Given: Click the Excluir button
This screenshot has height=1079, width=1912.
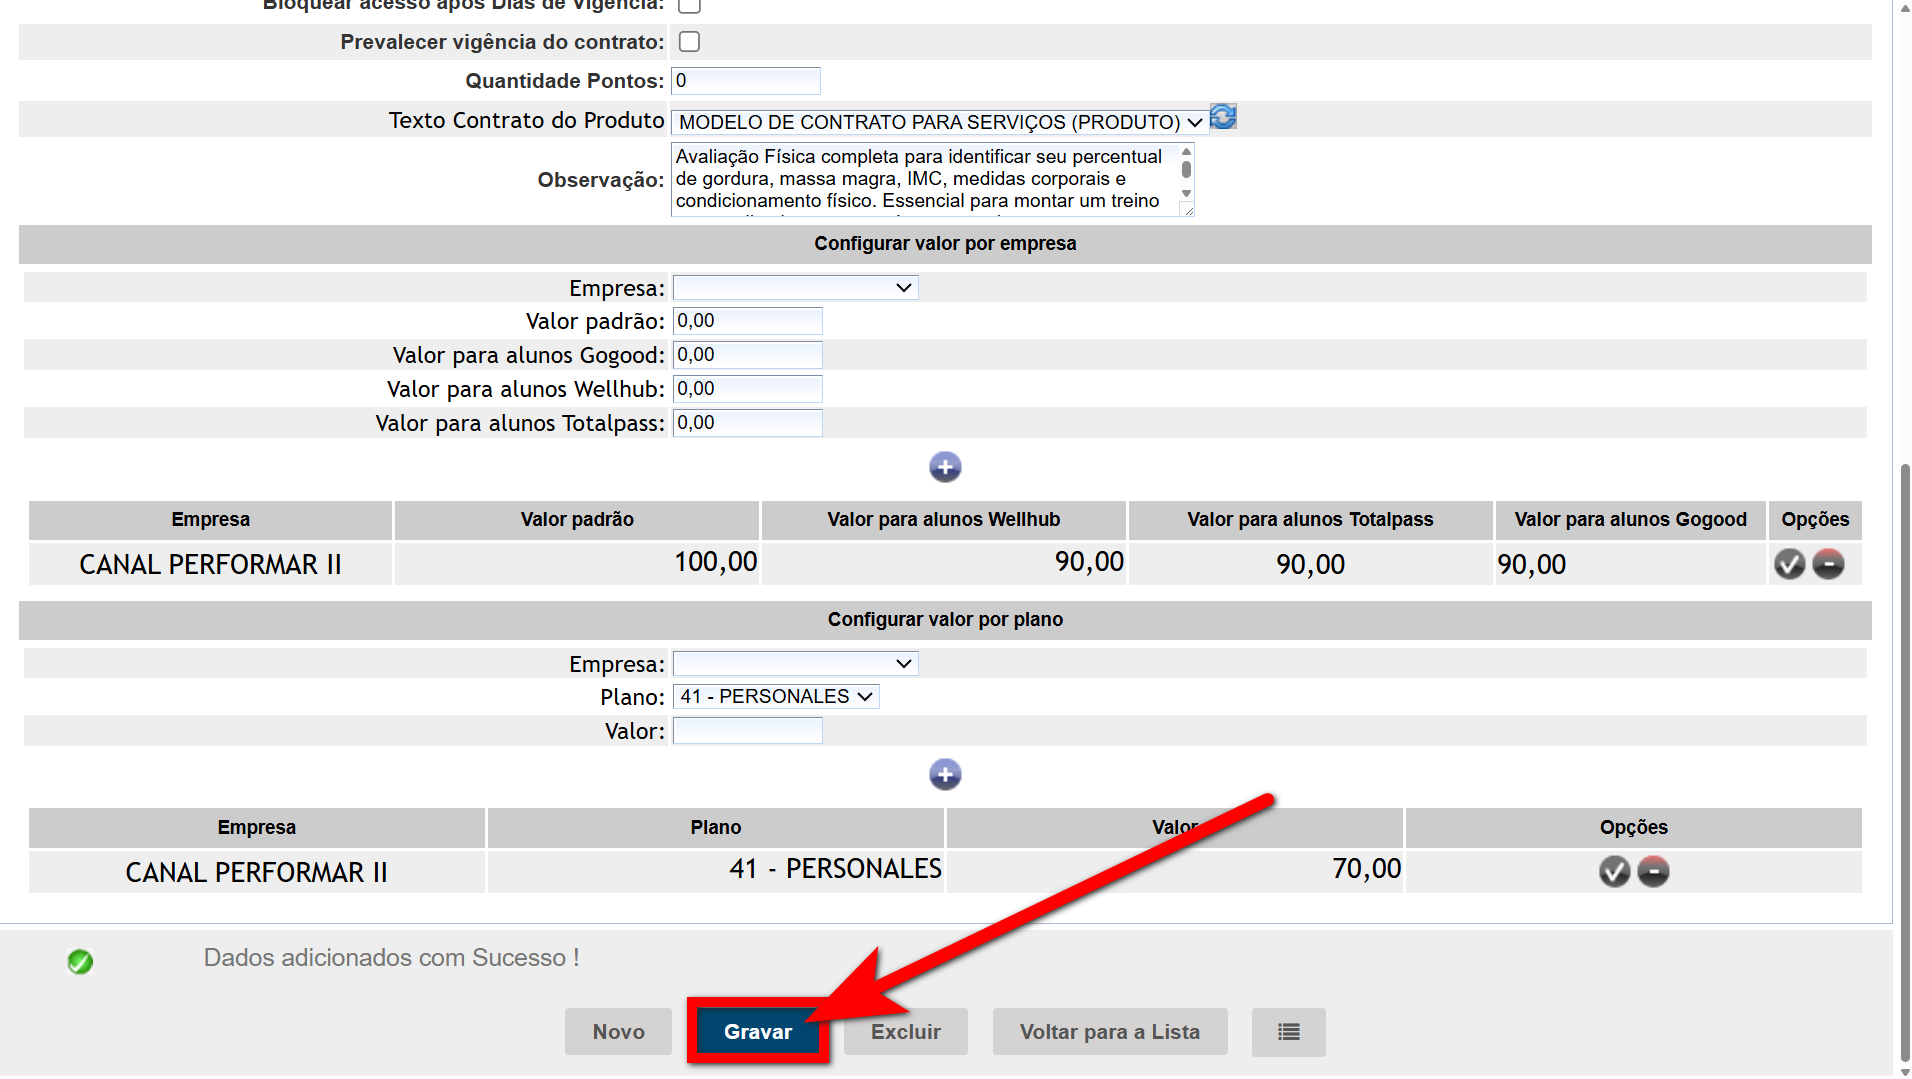Looking at the screenshot, I should [x=905, y=1032].
